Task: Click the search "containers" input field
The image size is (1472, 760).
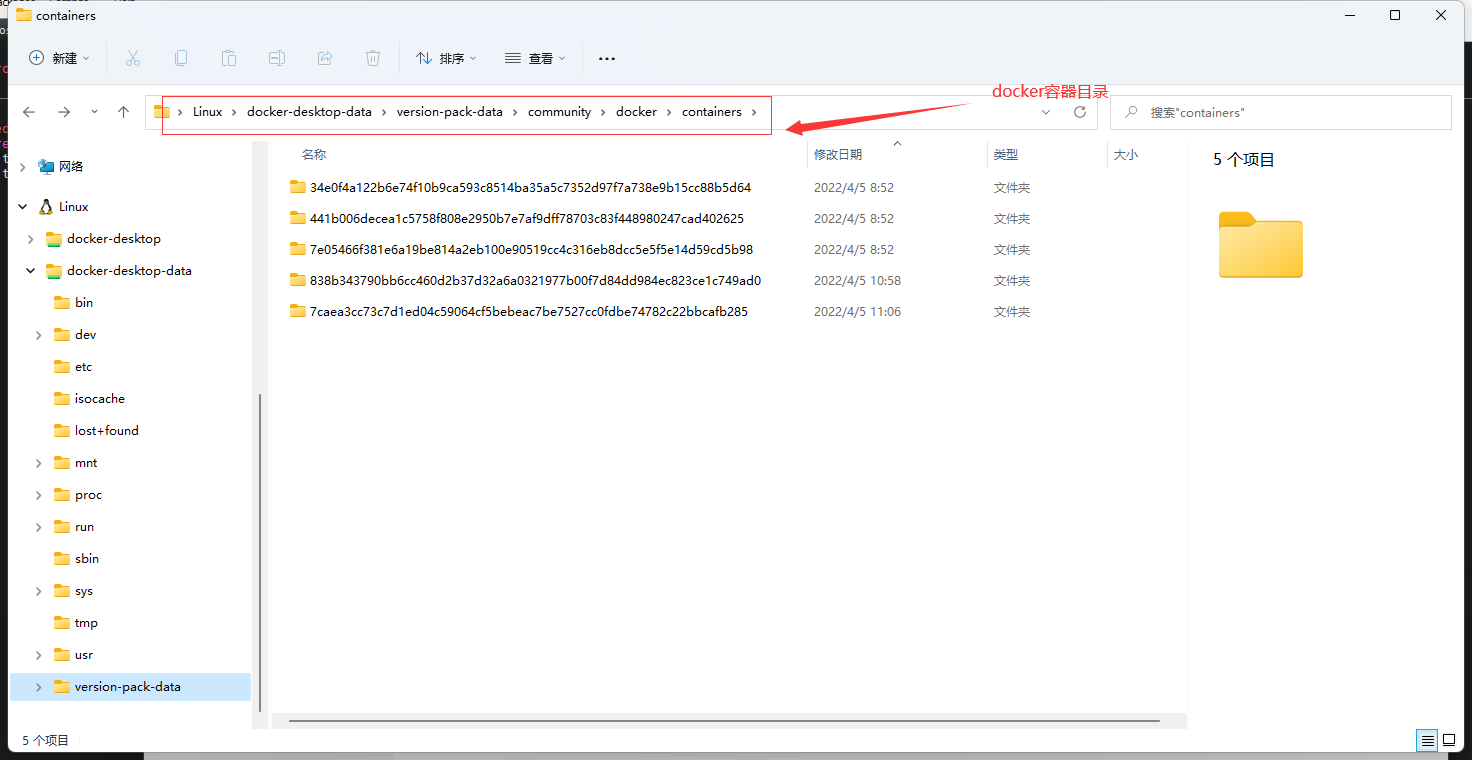Action: pyautogui.click(x=1280, y=112)
